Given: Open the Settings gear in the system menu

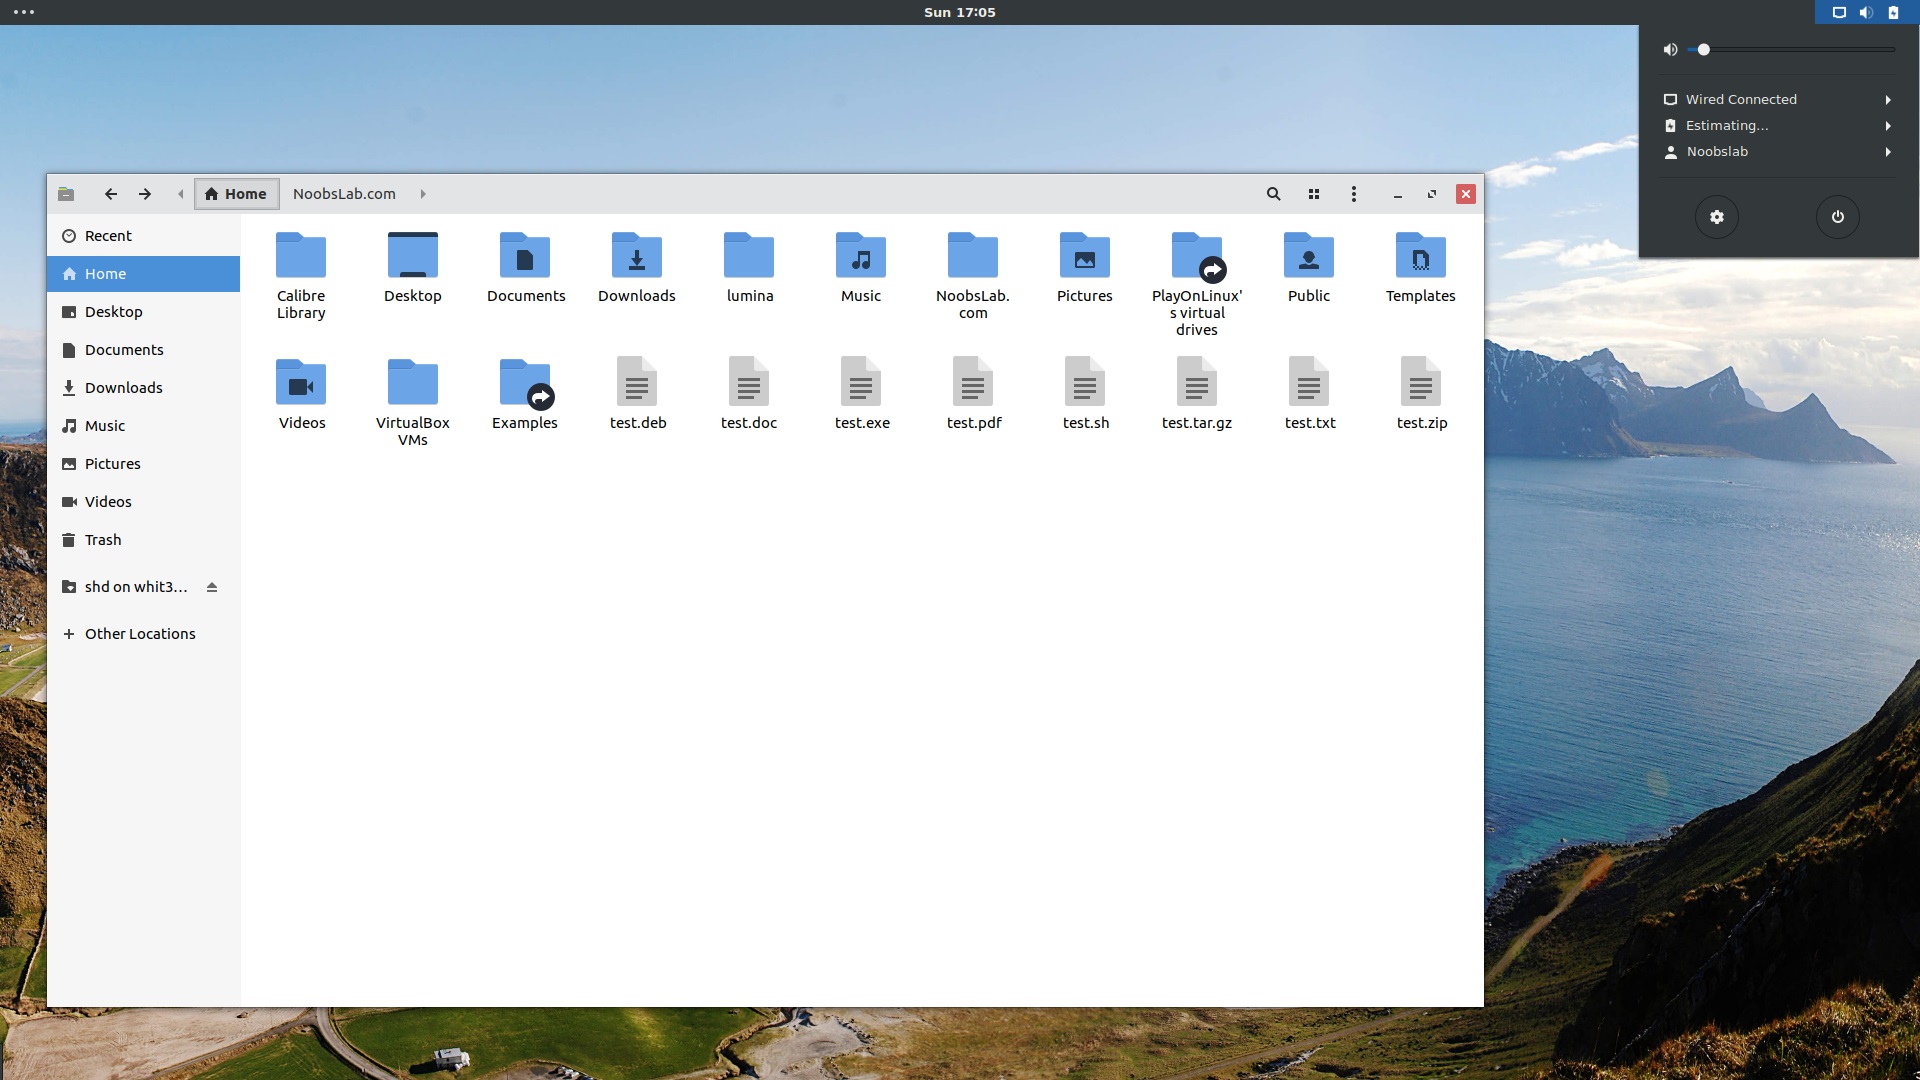Looking at the screenshot, I should [1716, 216].
